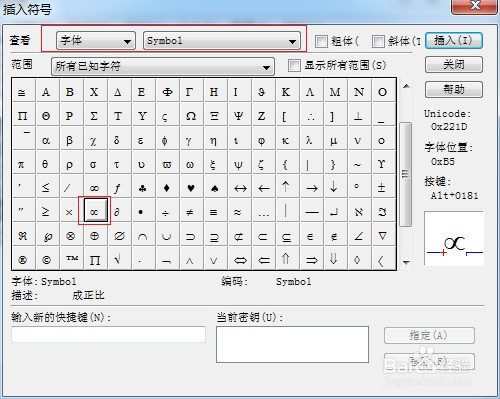Select the copyright symbol
Screen dimensions: 500x399
point(46,260)
